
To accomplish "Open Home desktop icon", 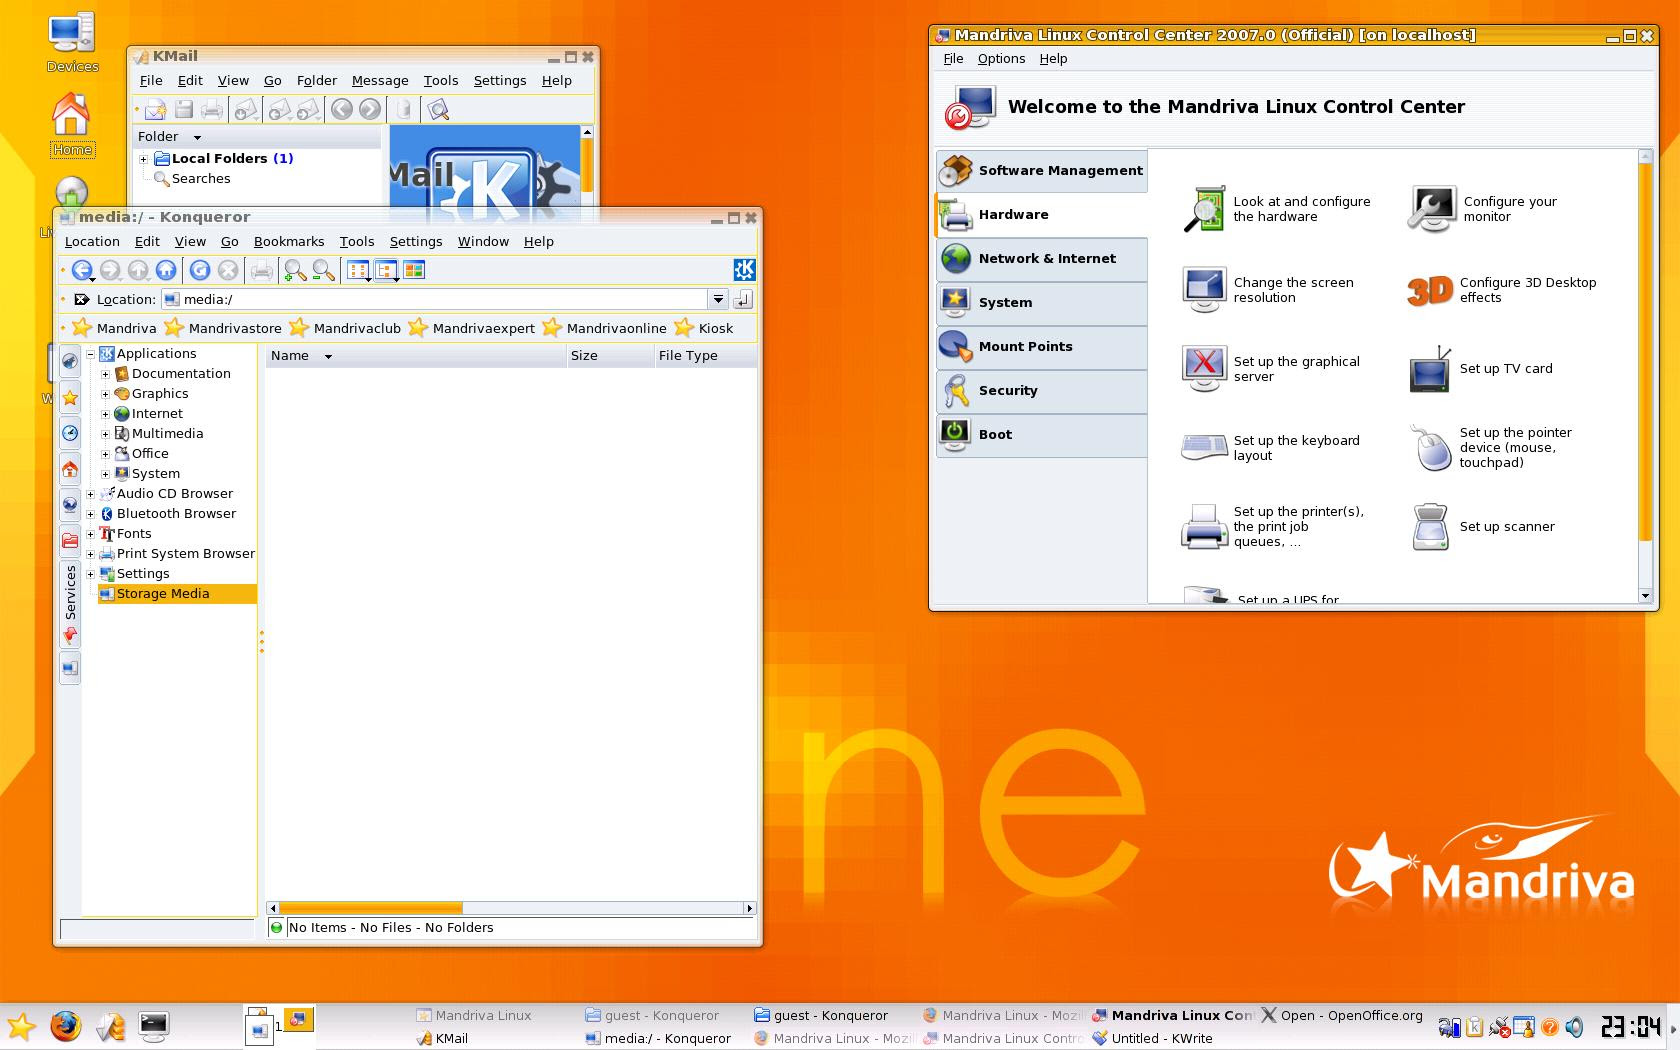I will tap(72, 125).
